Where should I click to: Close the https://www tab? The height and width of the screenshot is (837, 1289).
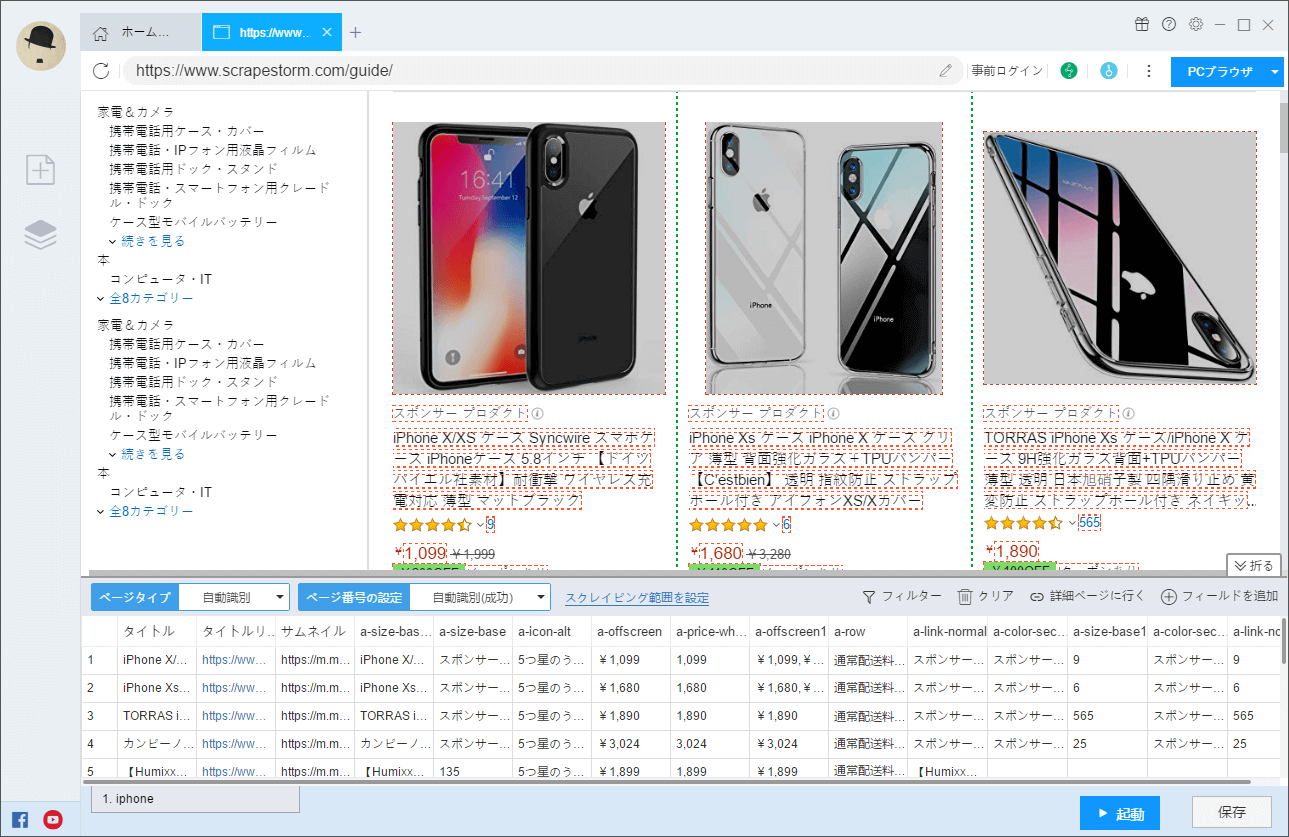coord(326,32)
